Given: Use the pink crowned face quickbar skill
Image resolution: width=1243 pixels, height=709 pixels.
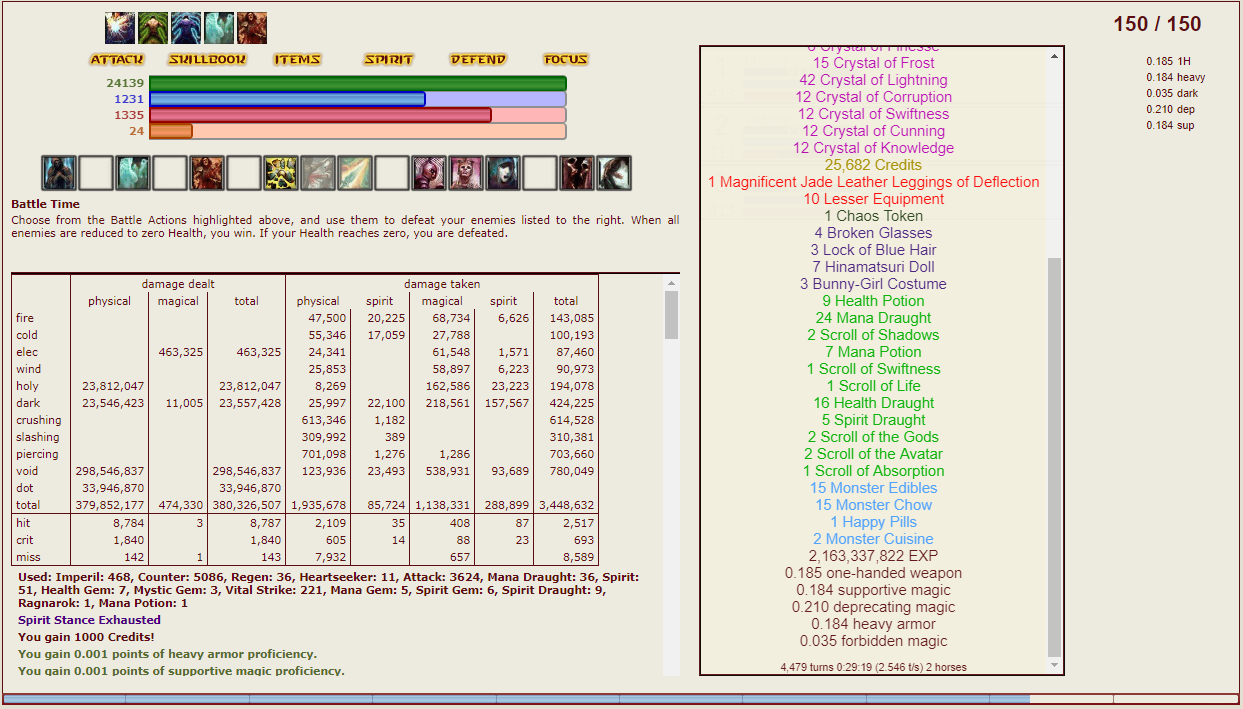Looking at the screenshot, I should tap(466, 173).
